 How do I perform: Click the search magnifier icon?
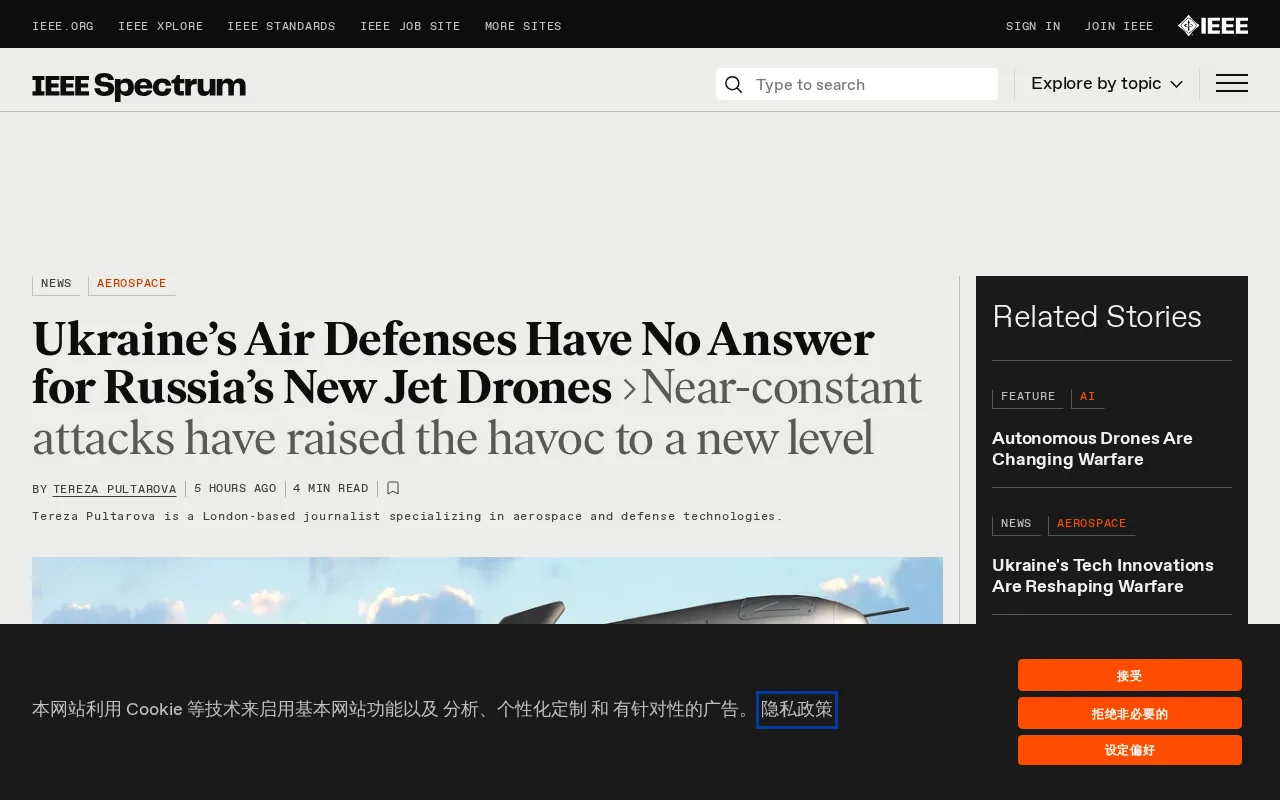pyautogui.click(x=734, y=85)
